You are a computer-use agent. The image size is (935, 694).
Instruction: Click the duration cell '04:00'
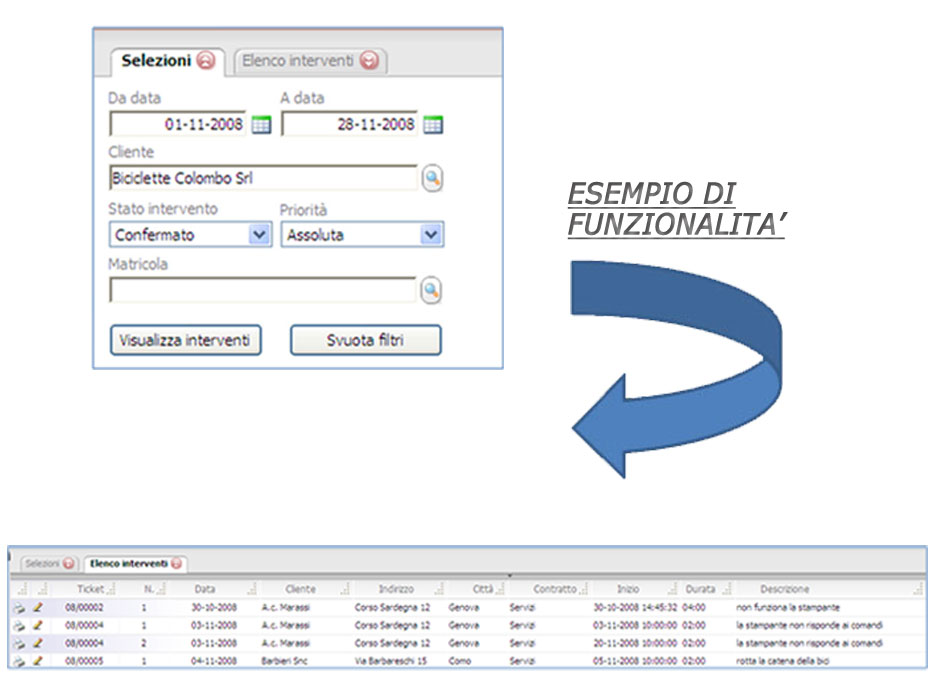coord(693,608)
